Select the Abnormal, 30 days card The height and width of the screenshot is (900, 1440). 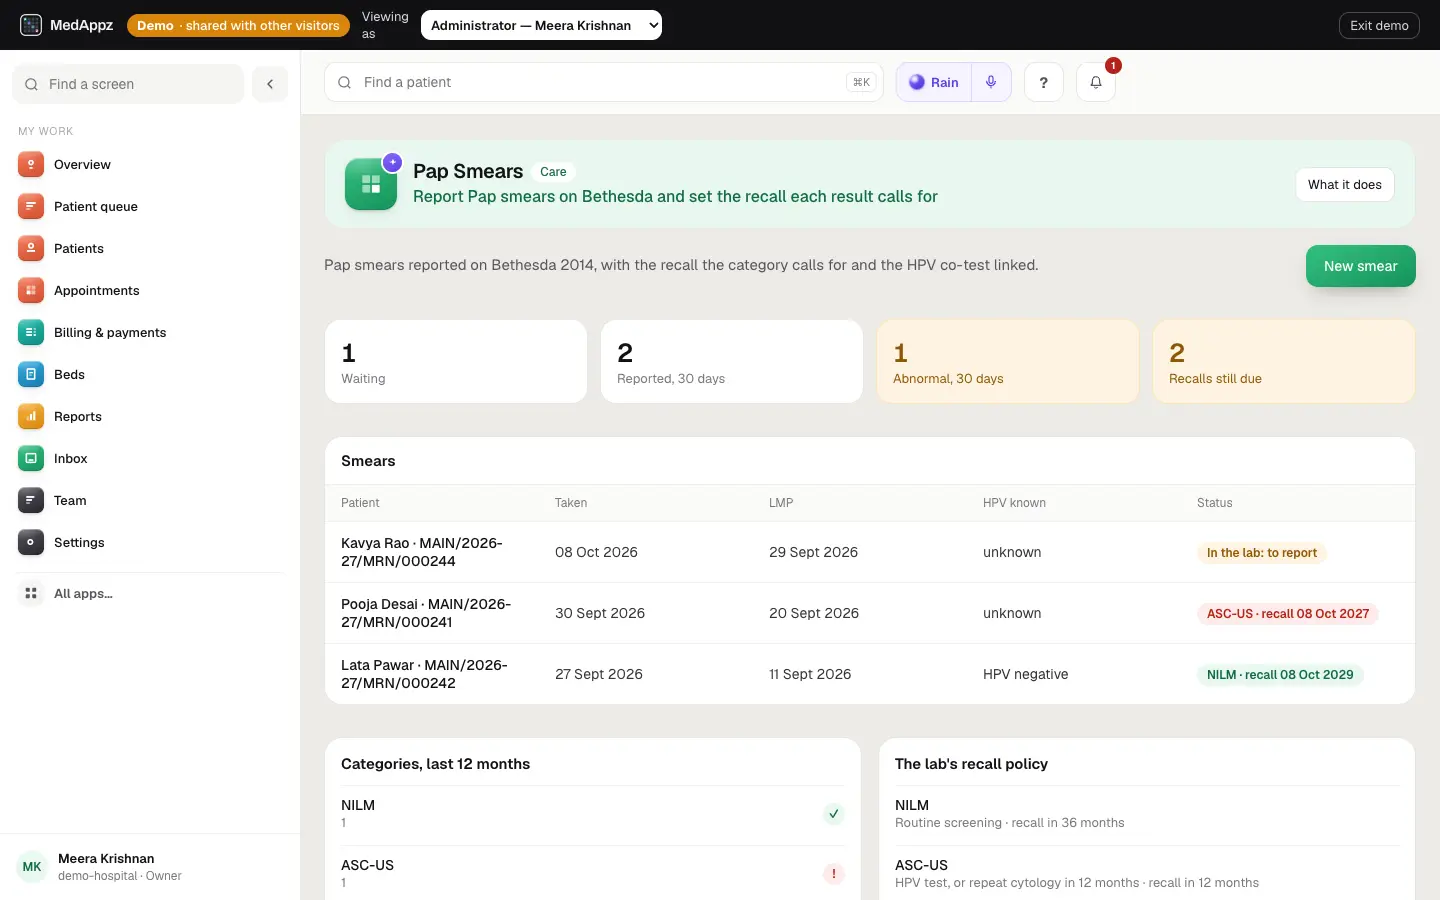click(1008, 362)
